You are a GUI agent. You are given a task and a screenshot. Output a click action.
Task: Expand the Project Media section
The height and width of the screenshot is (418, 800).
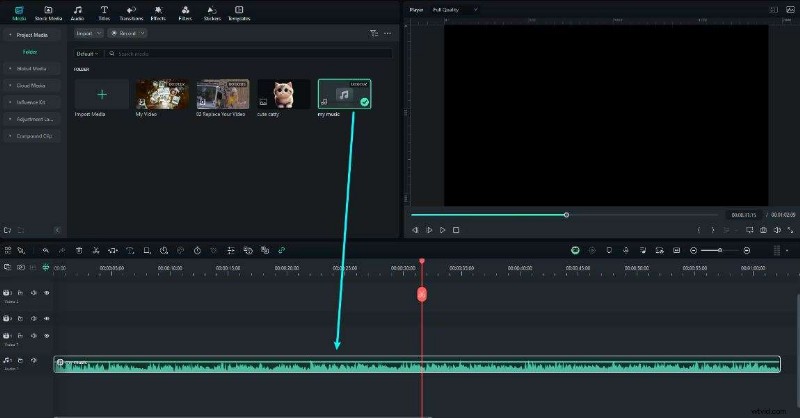32,35
